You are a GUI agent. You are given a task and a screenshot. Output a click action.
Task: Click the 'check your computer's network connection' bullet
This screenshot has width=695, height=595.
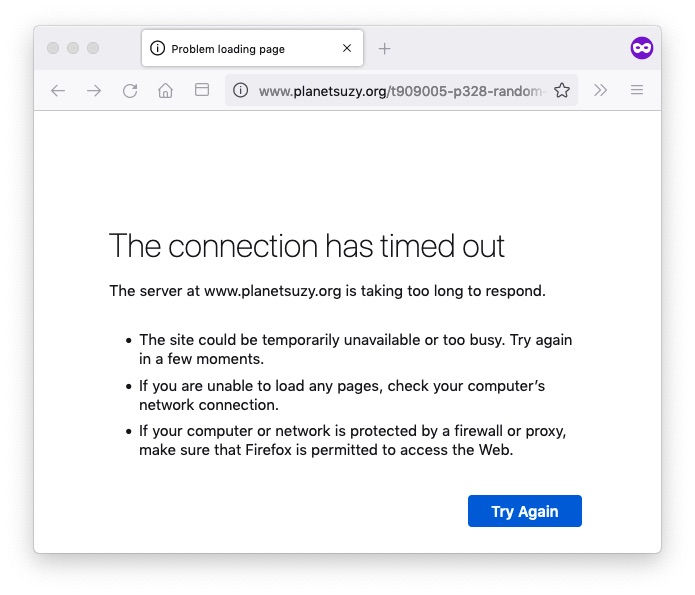342,395
